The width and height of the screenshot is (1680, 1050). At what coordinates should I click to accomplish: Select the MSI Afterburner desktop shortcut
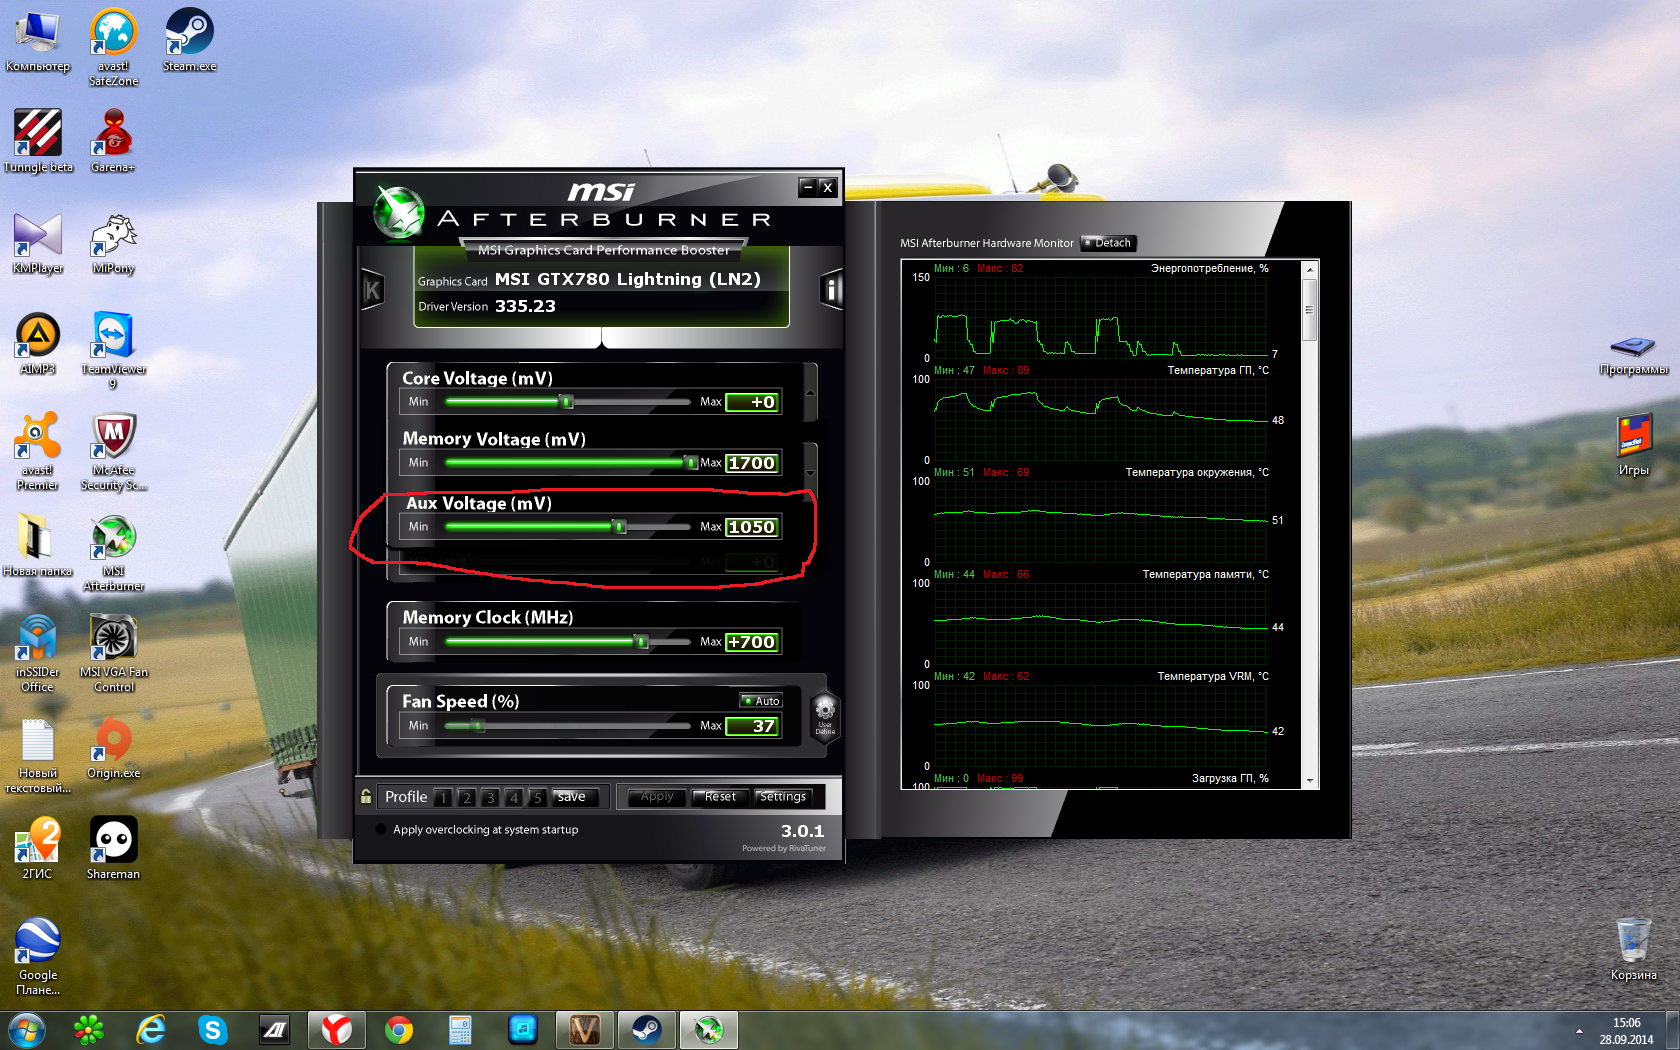[x=114, y=553]
